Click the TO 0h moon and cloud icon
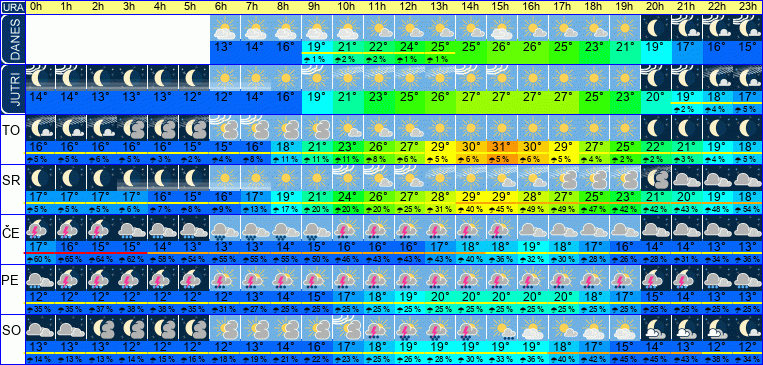Screen dimensions: 763x365 pos(40,128)
